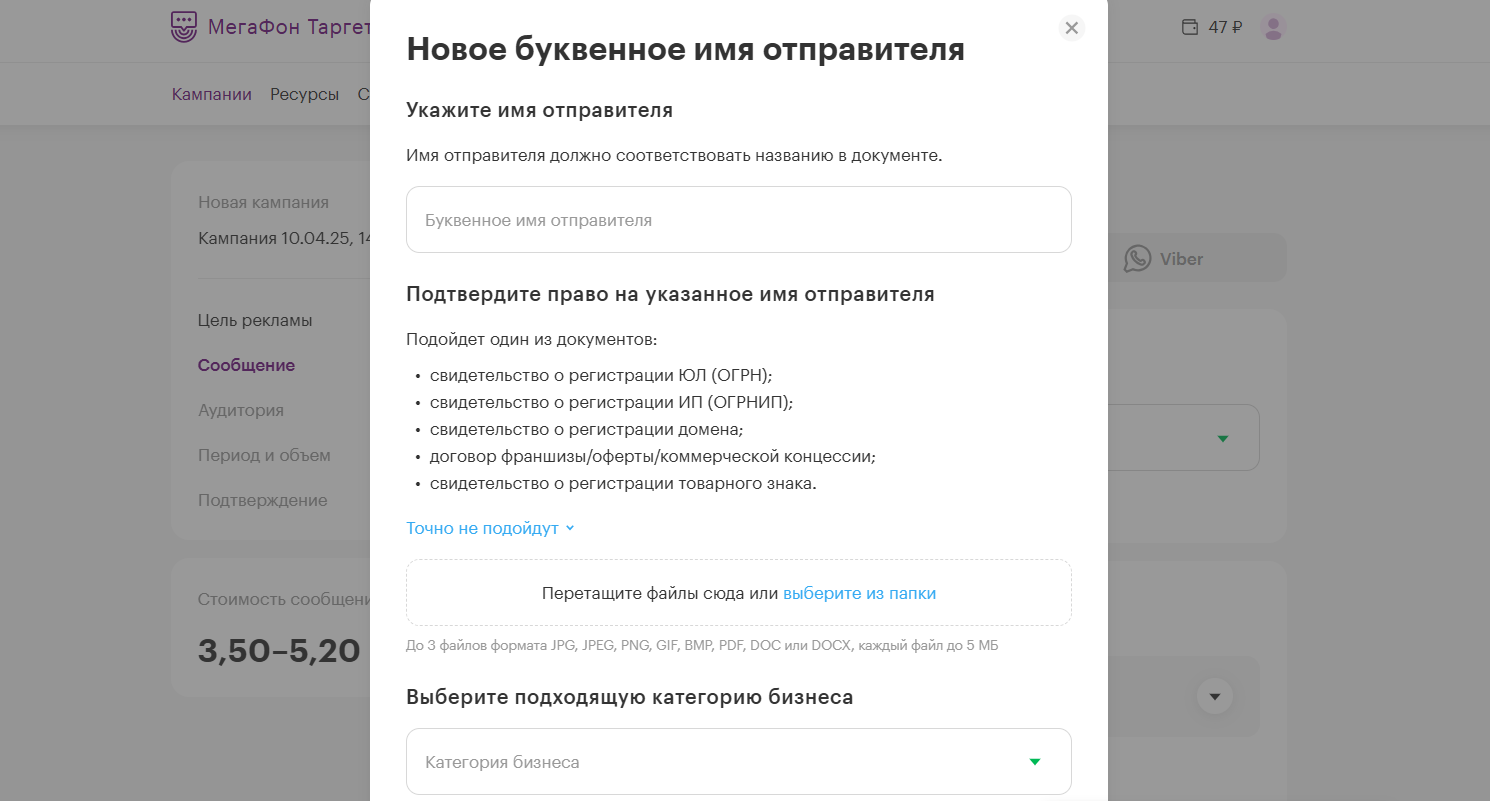Click the ОГРНИП document list item
This screenshot has height=801, width=1490.
(x=611, y=402)
